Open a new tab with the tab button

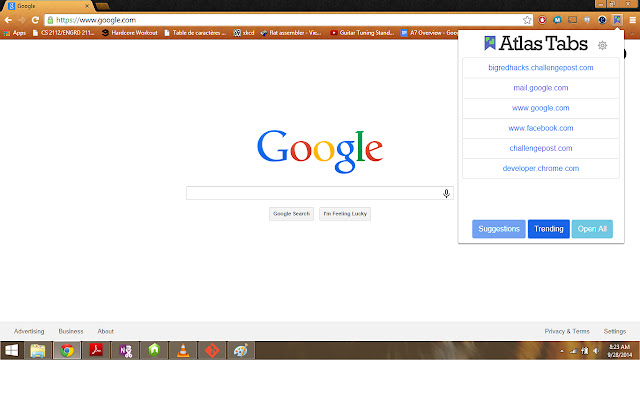point(102,6)
